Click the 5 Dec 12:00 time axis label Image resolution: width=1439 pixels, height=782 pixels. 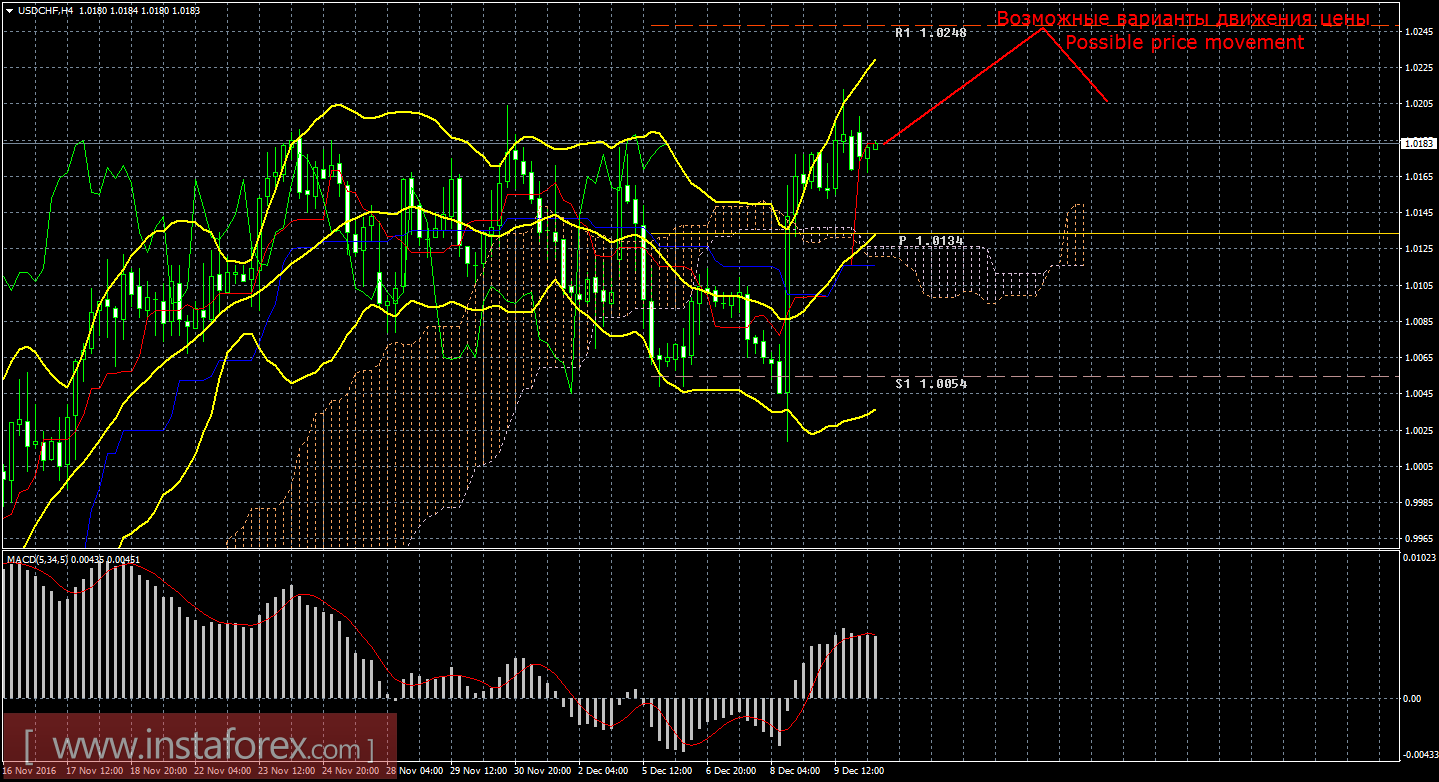point(667,771)
